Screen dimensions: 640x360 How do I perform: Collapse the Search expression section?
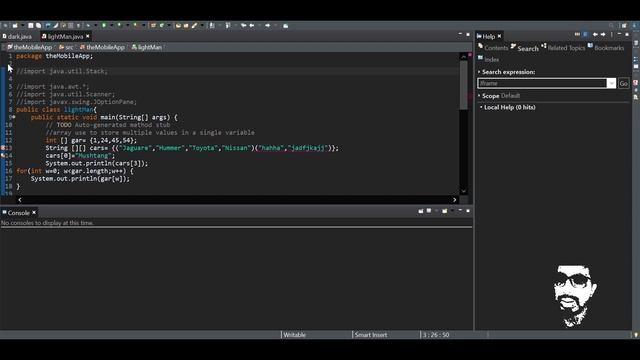(x=479, y=72)
